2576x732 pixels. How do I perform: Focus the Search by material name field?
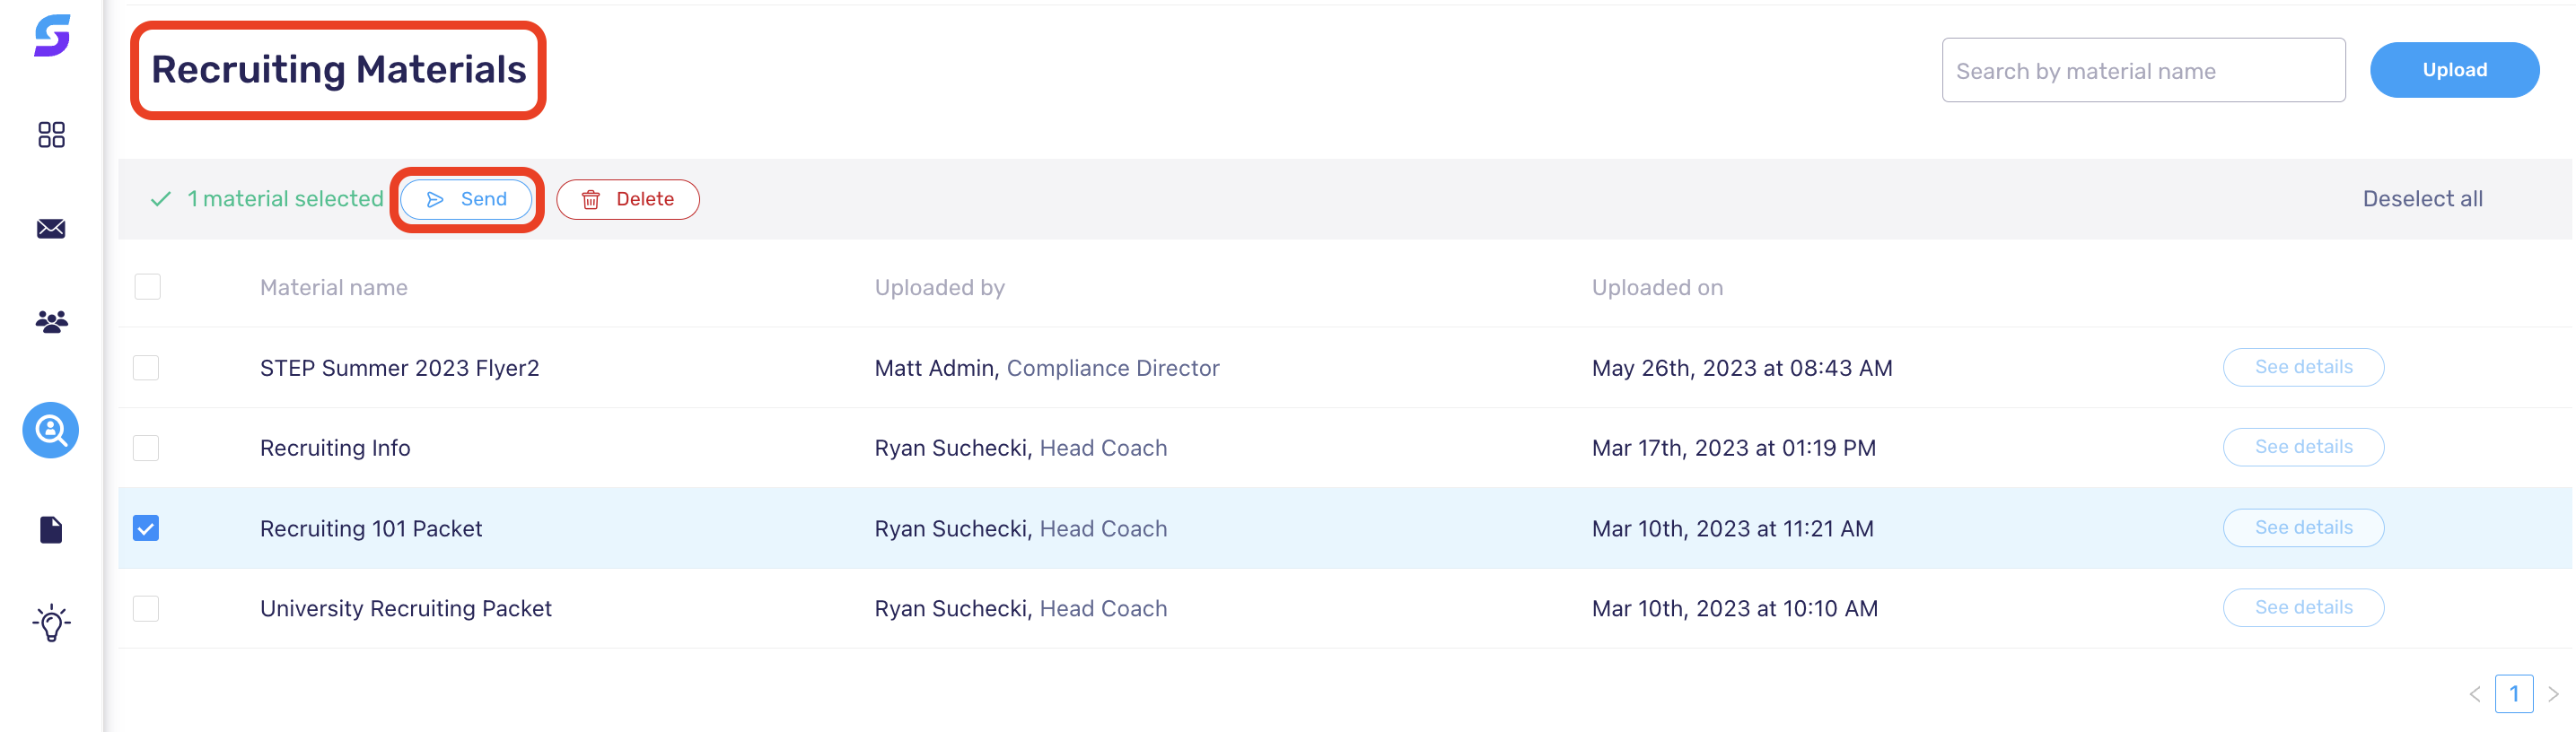2143,70
